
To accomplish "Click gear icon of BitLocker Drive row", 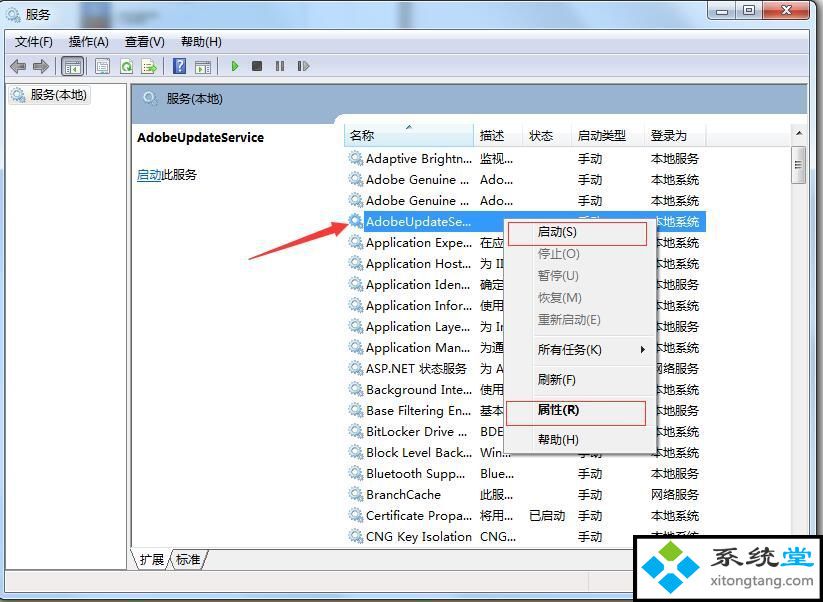I will pos(356,431).
